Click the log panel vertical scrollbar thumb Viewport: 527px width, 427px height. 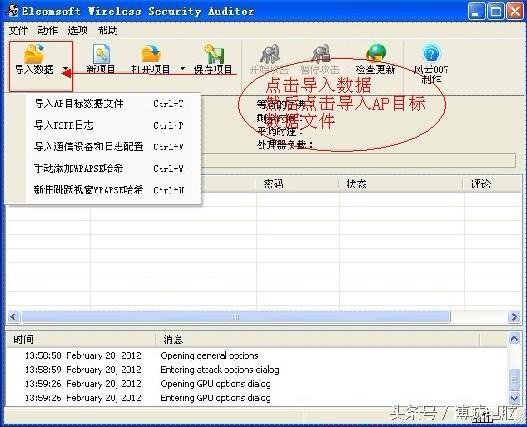514,380
